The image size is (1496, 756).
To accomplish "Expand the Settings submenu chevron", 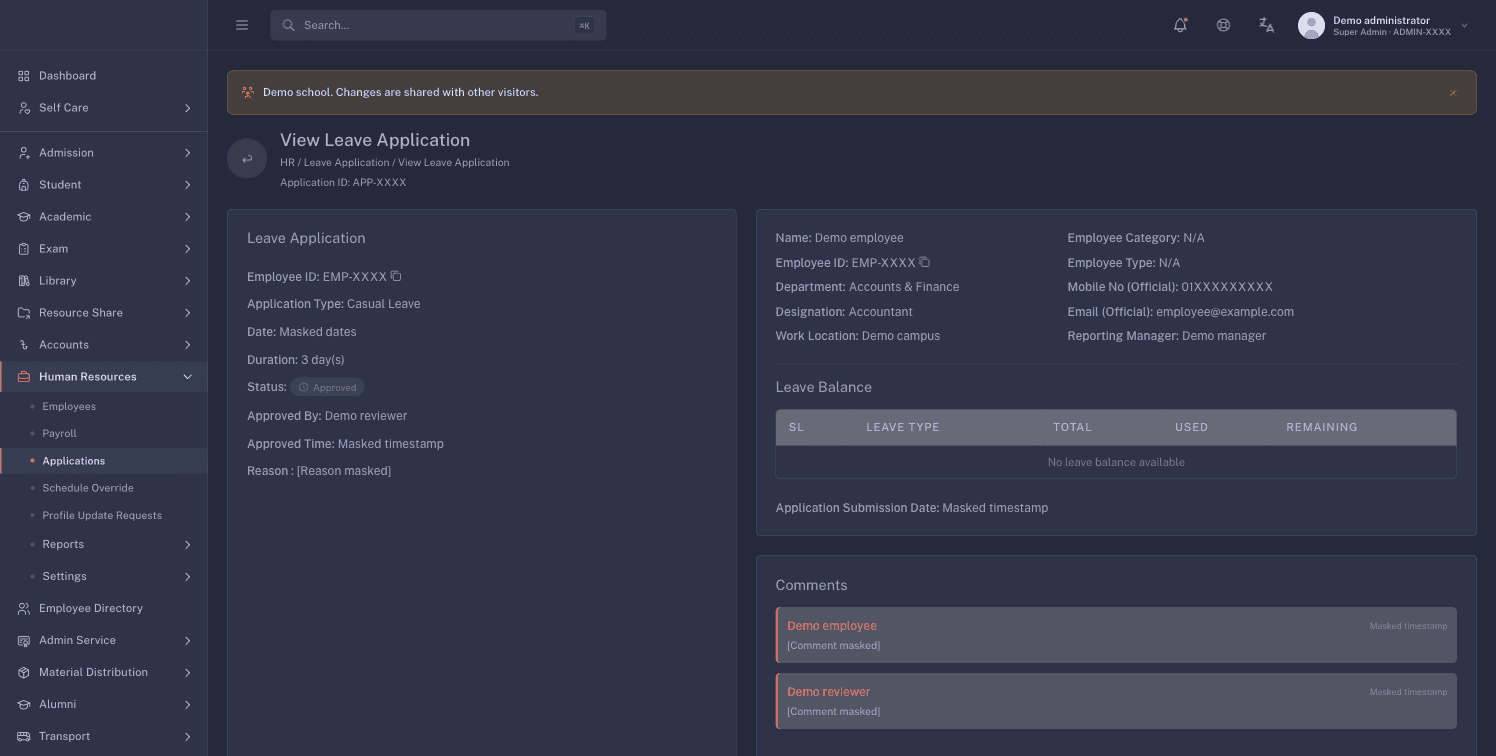I will coord(188,577).
